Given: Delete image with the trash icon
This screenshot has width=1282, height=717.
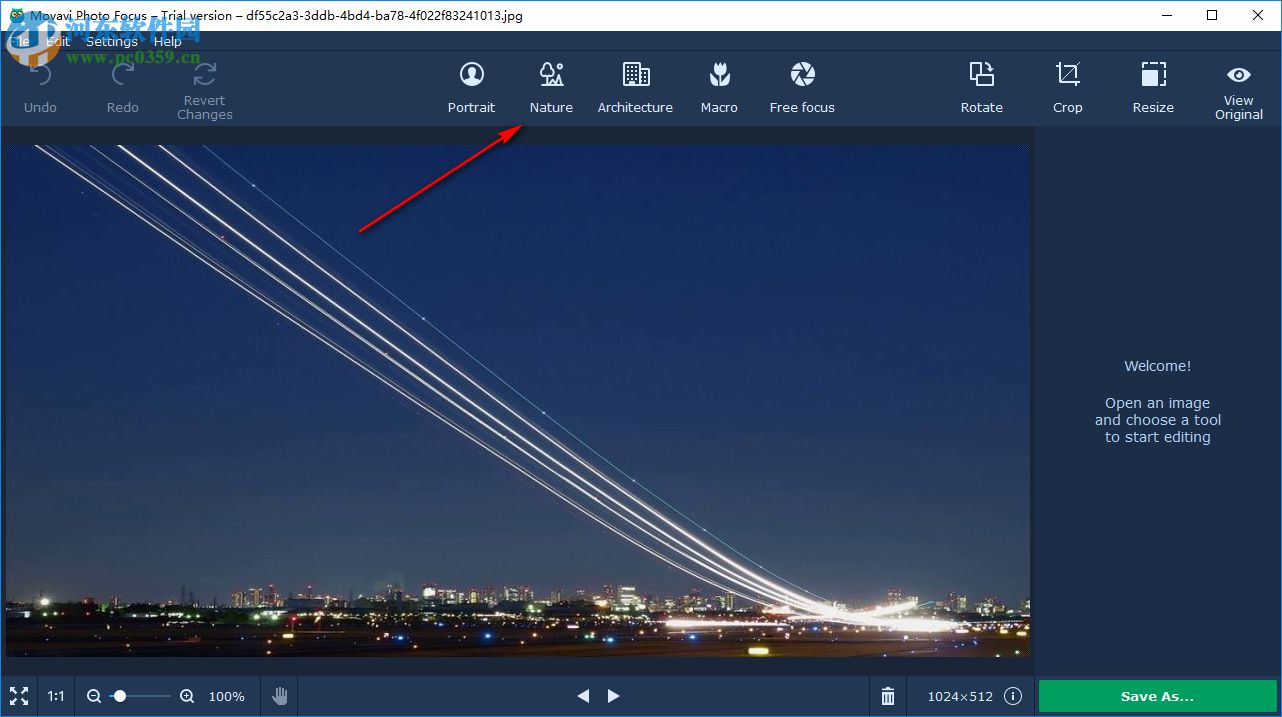Looking at the screenshot, I should pyautogui.click(x=888, y=696).
